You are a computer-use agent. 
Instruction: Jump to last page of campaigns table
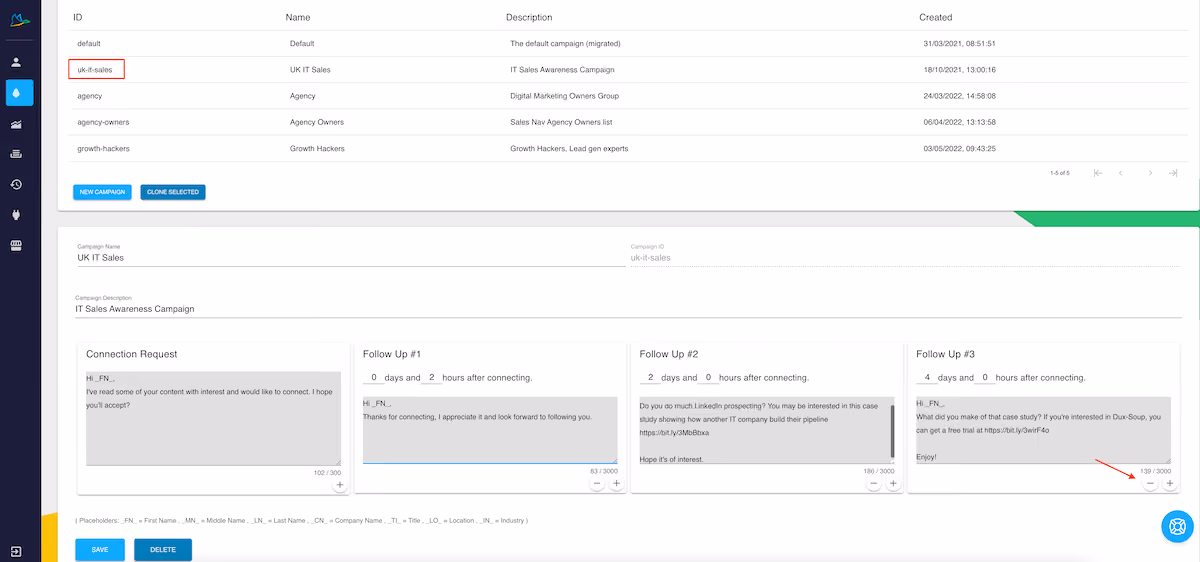(x=1173, y=173)
